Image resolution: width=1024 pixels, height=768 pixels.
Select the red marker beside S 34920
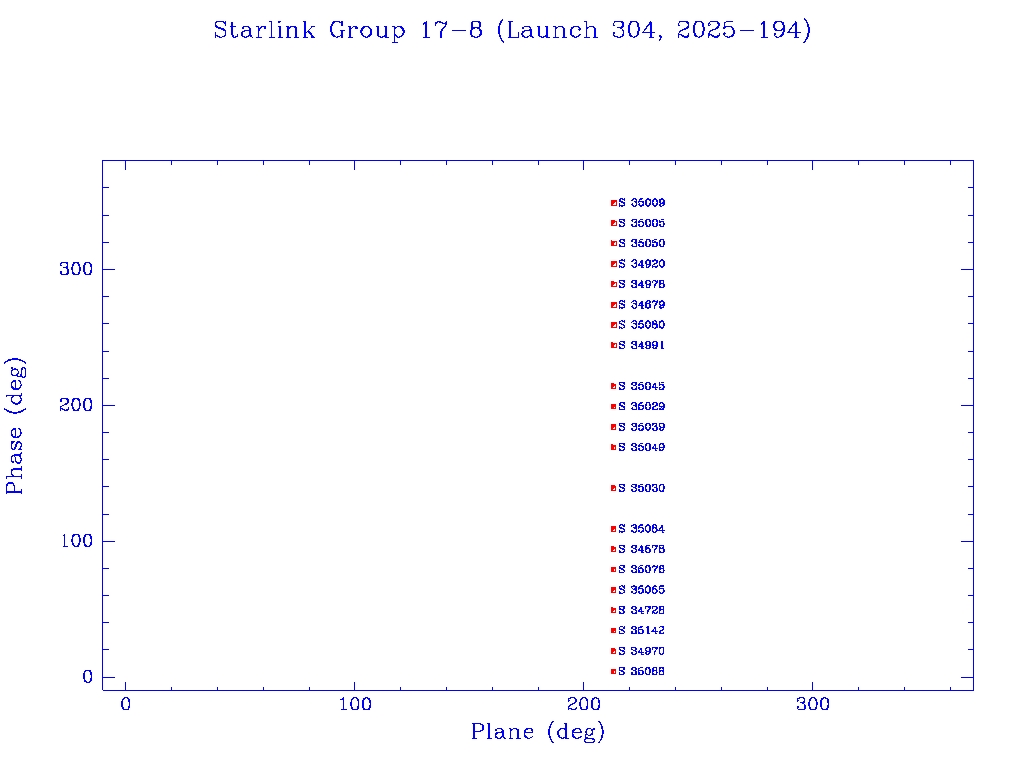(x=614, y=264)
